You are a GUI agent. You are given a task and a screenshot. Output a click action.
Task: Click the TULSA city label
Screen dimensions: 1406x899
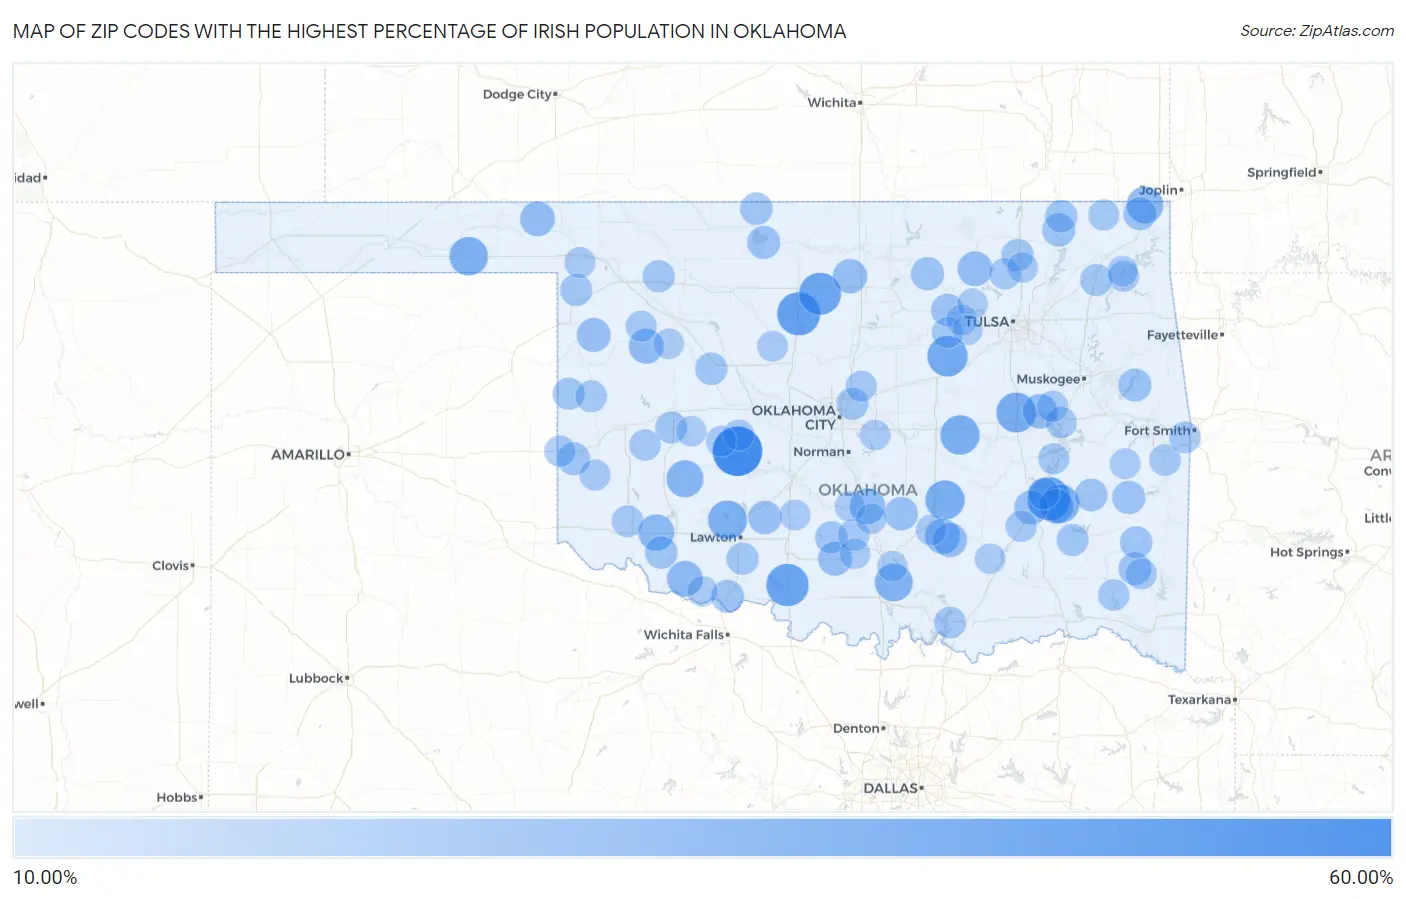[x=987, y=321]
